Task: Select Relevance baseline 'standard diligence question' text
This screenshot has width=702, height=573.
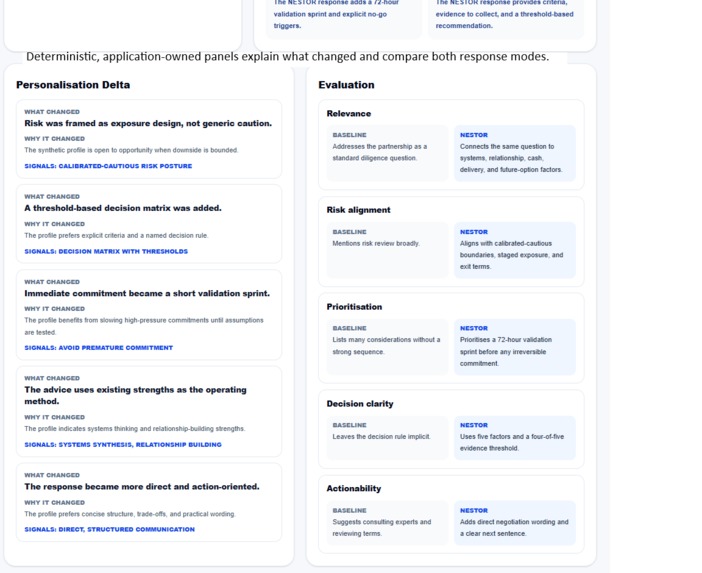Action: pos(380,152)
